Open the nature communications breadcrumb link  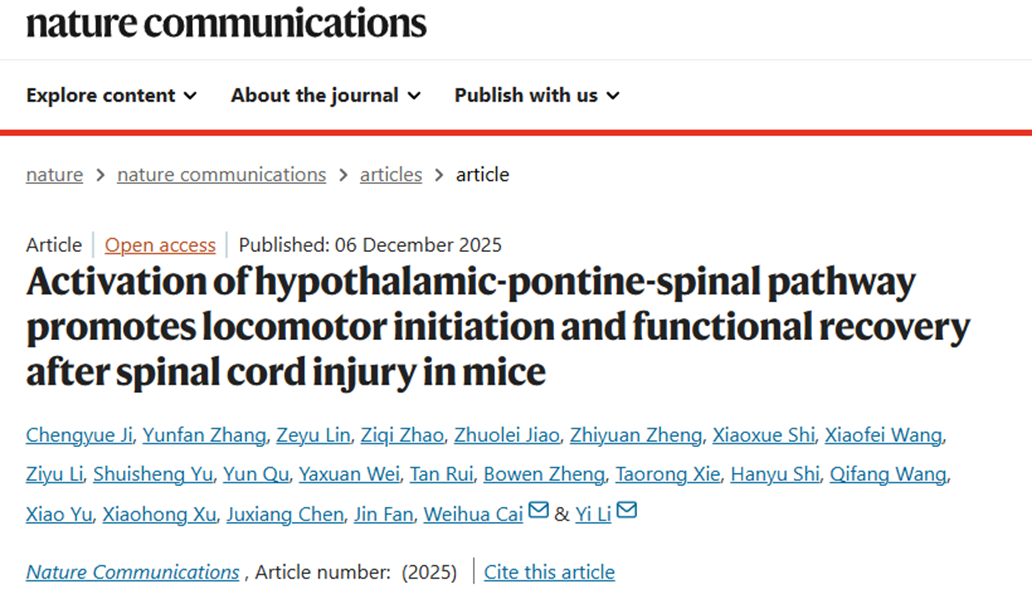tap(222, 174)
